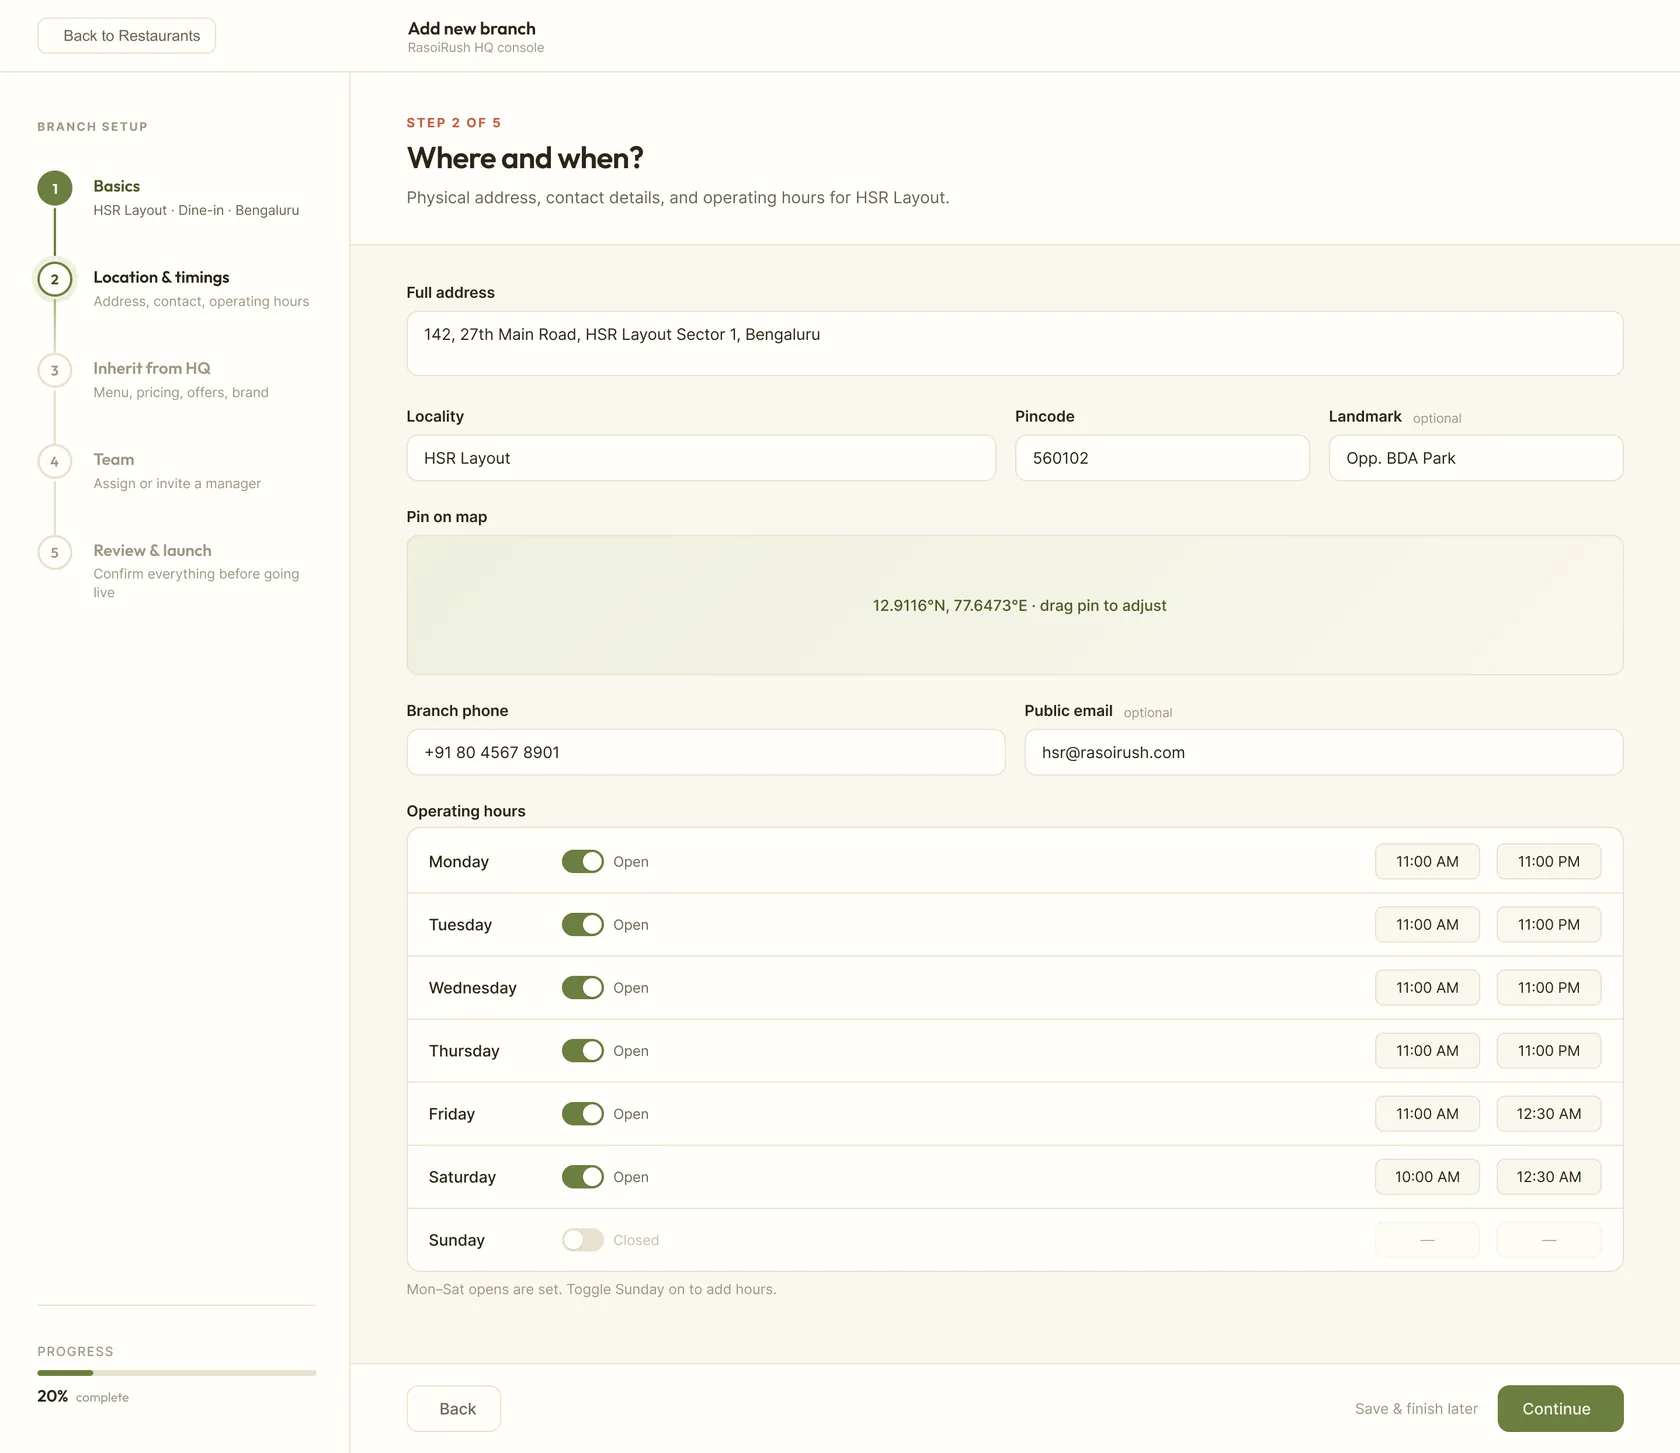Turn off the Monday open toggle

[x=582, y=861]
